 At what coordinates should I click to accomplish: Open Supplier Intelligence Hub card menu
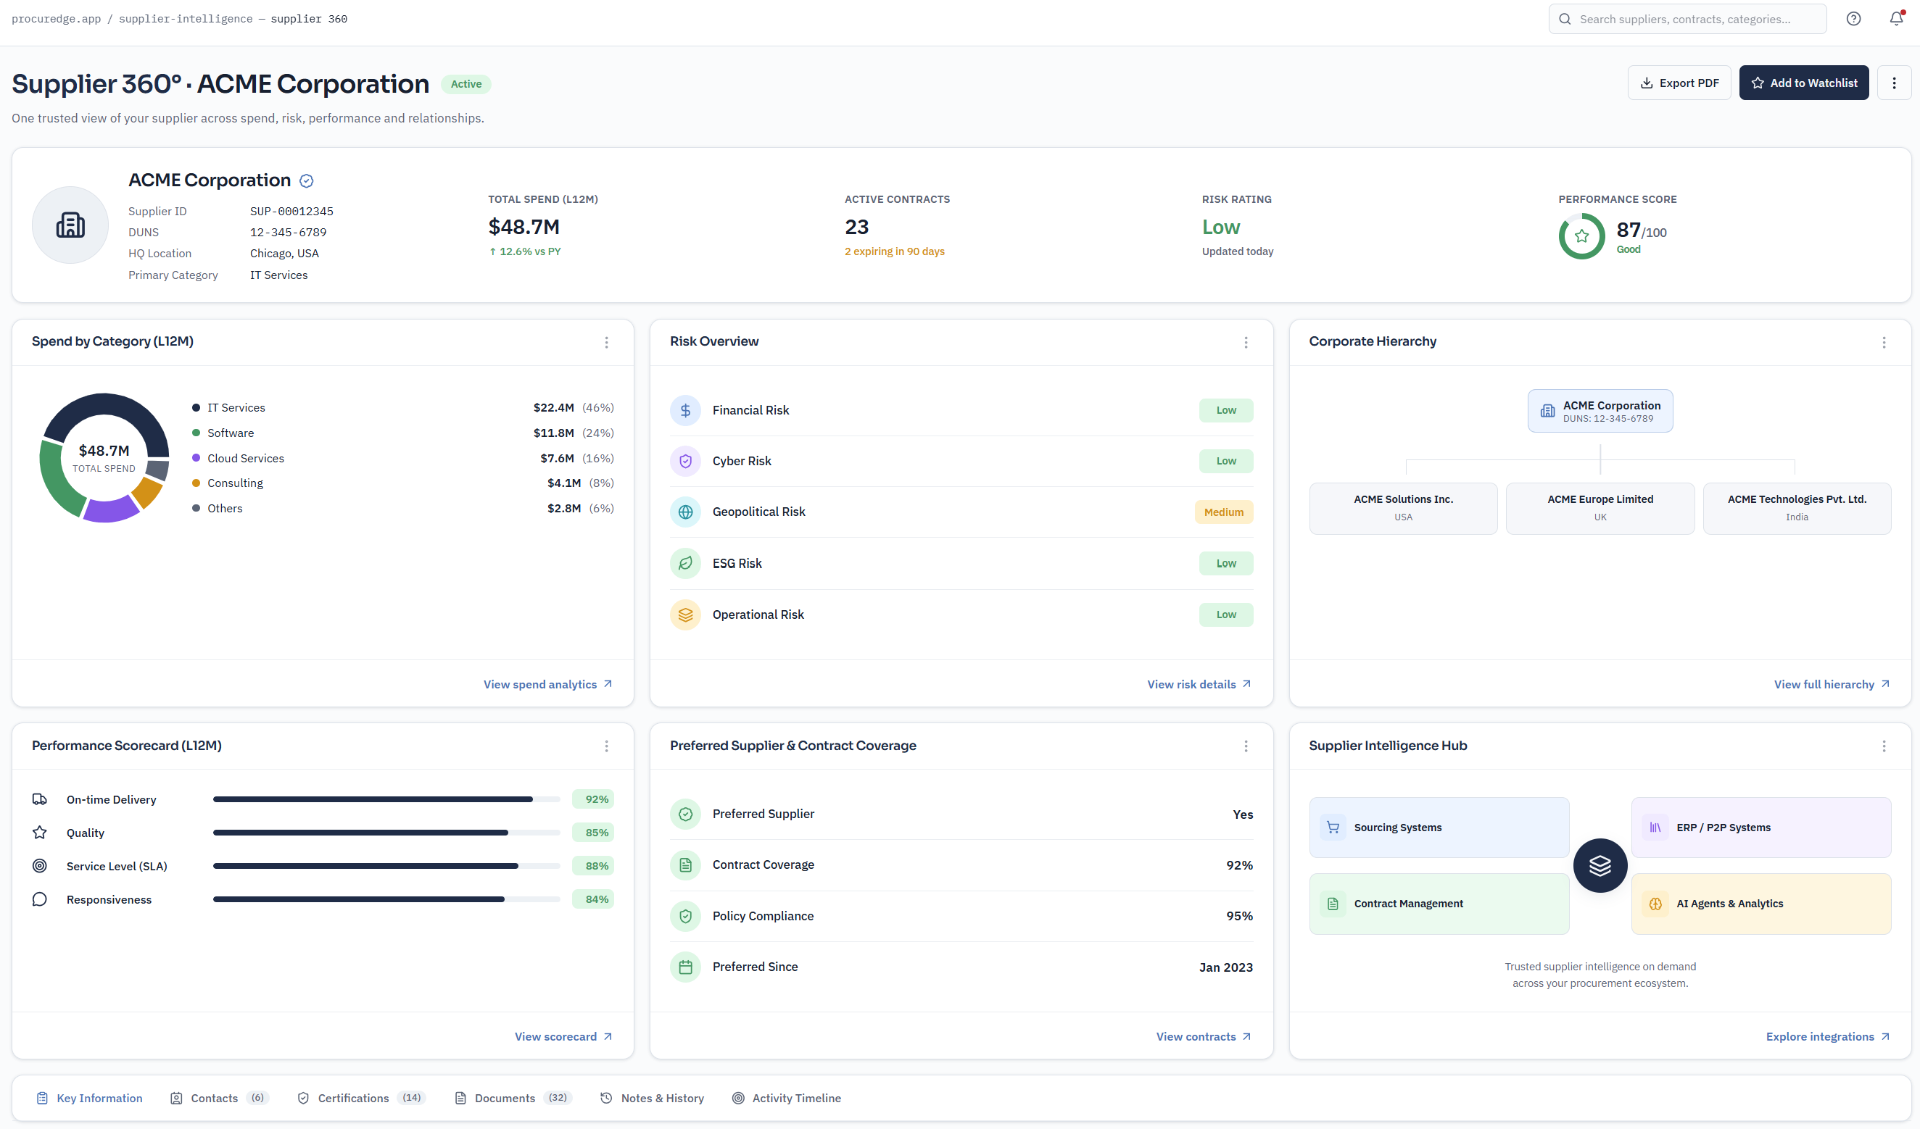[1884, 746]
